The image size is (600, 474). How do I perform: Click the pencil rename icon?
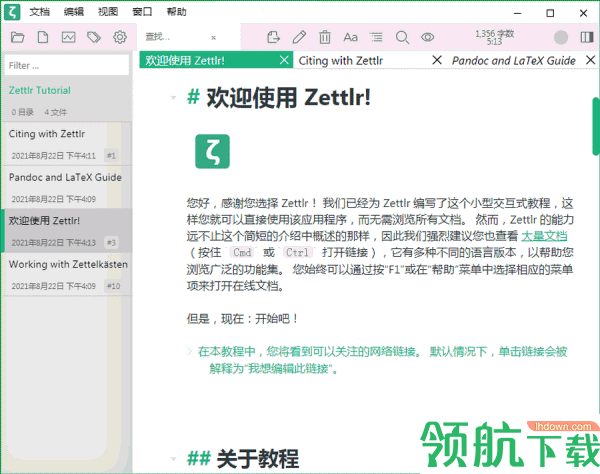click(x=299, y=37)
